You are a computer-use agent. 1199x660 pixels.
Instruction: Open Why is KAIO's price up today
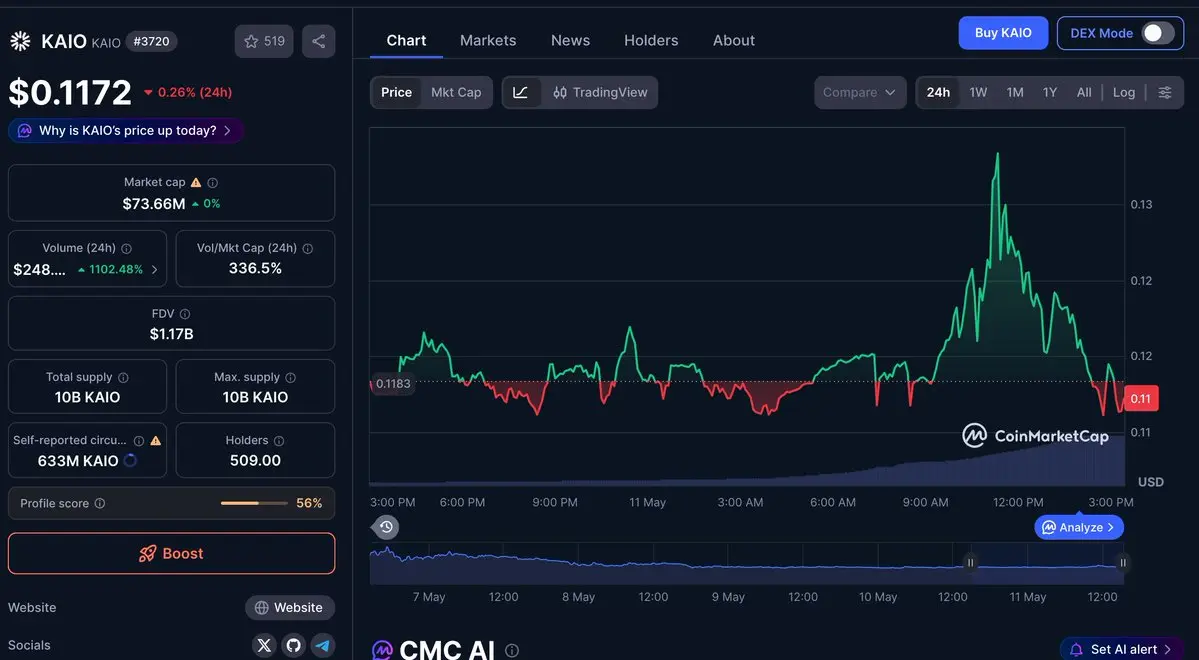tap(126, 131)
